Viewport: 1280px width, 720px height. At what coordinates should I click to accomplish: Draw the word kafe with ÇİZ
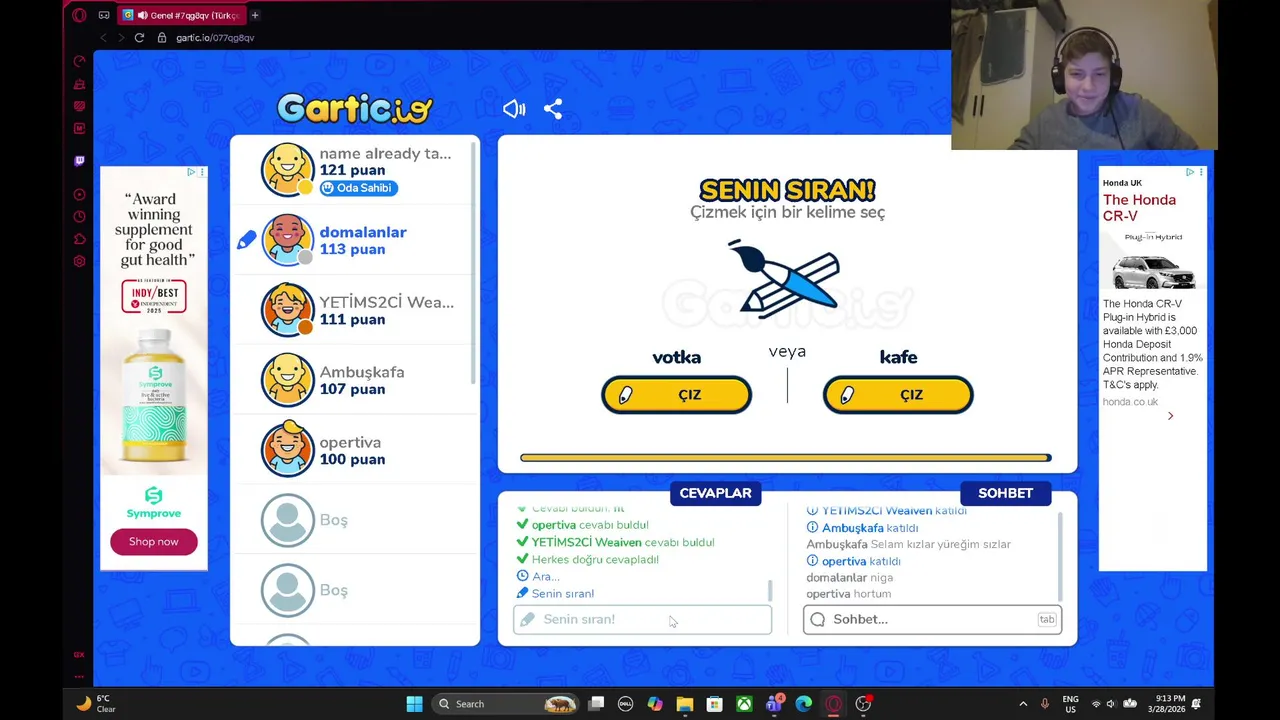[x=898, y=395]
